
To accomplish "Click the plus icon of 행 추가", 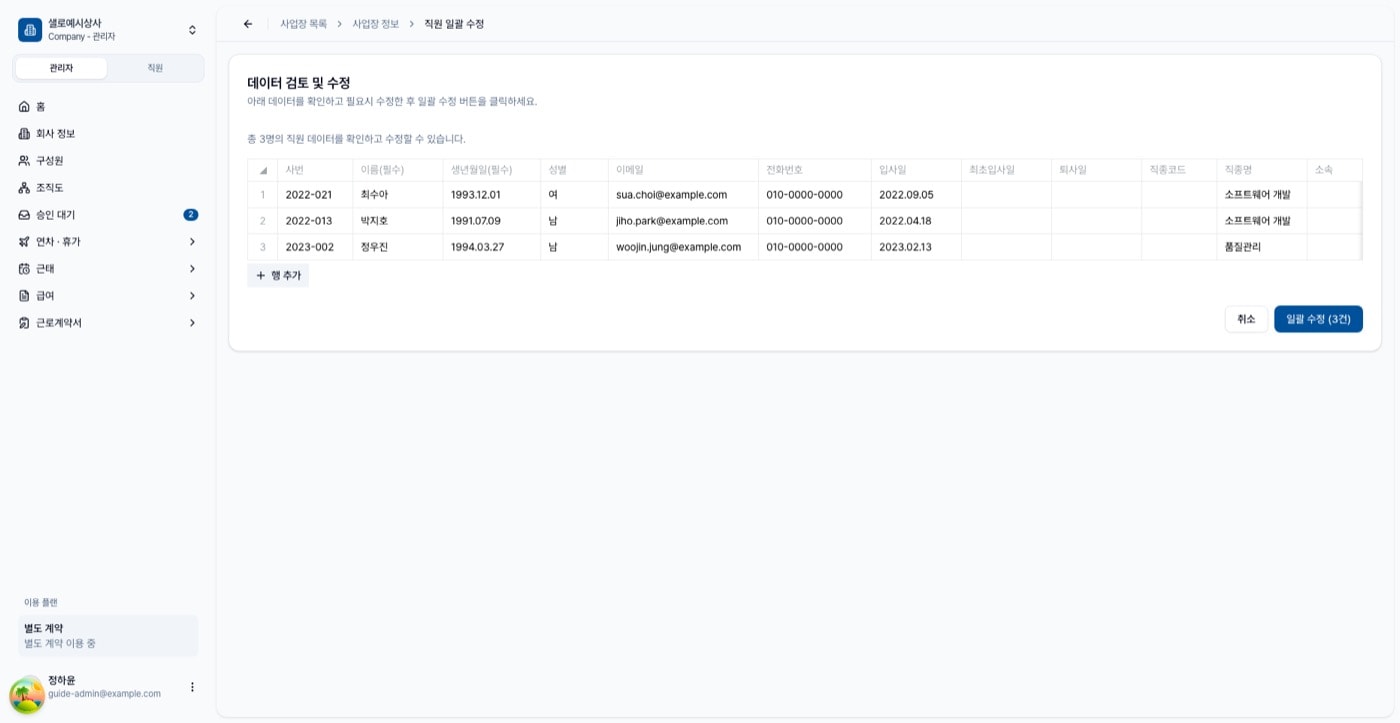I will (x=261, y=275).
